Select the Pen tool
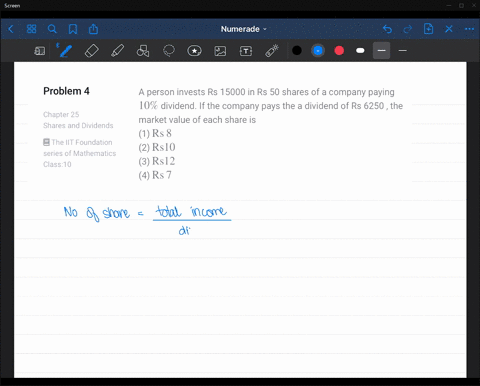Viewport: 480px width, 386px height. (65, 51)
